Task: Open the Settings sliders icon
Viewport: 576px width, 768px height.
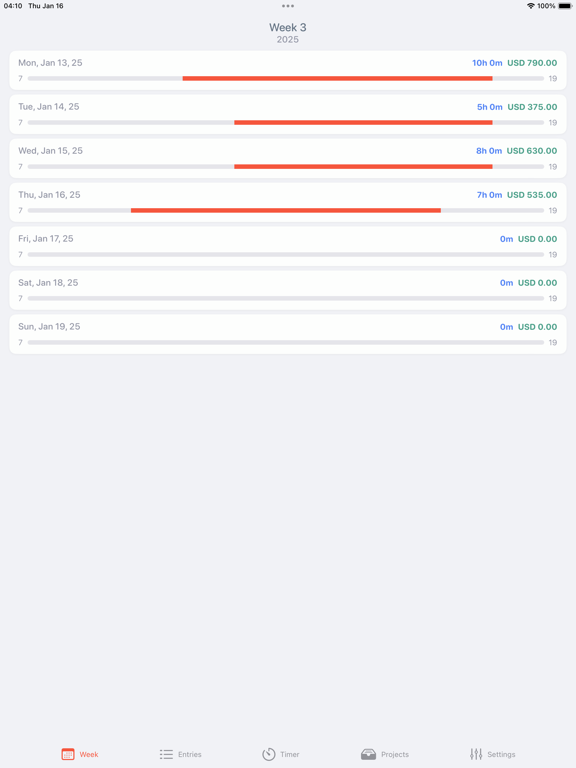Action: 476,754
